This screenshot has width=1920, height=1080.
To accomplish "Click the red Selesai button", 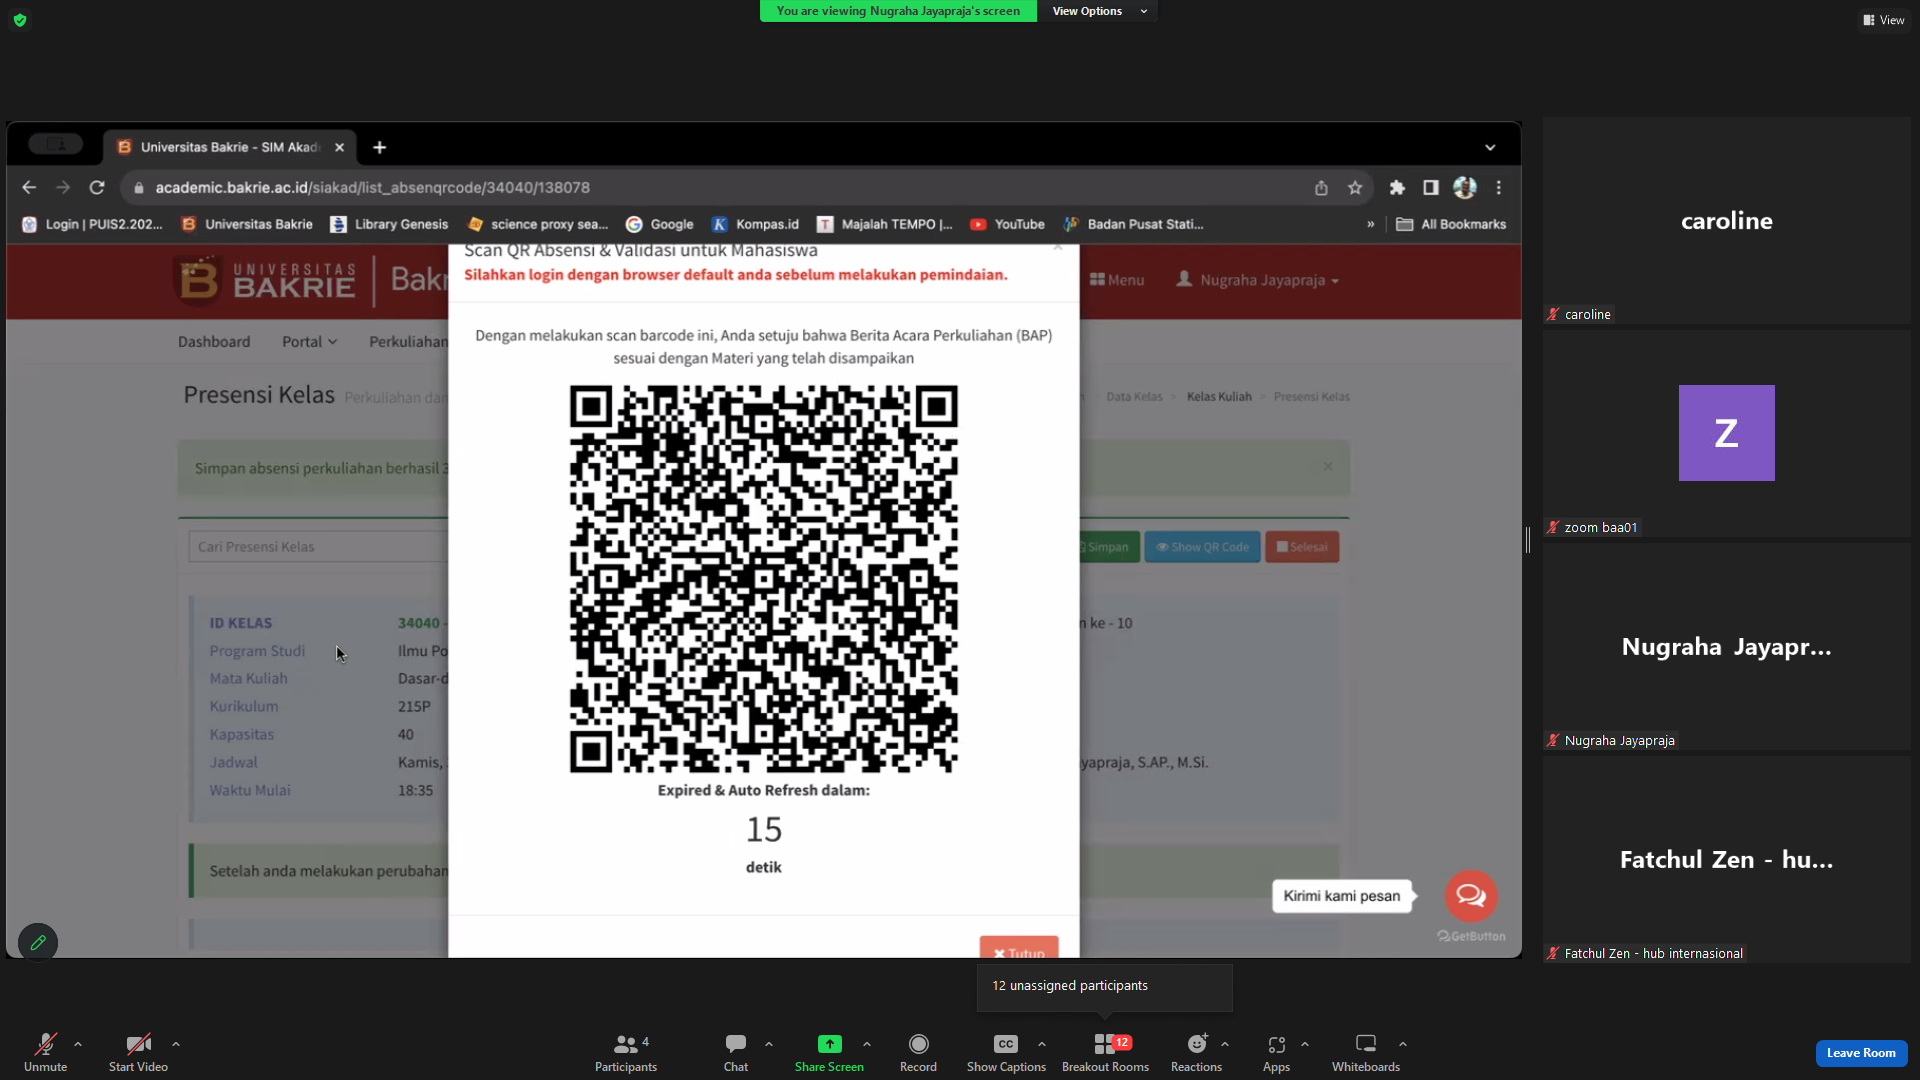I will 1302,547.
